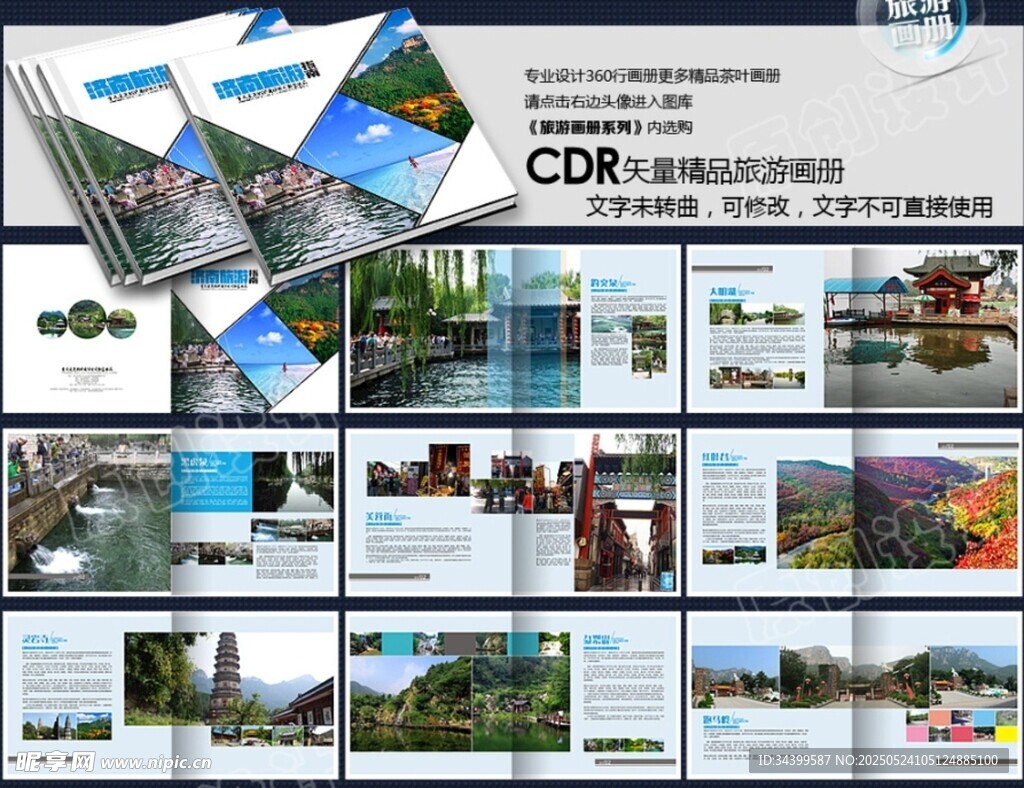Open the www.nipic.cn link
Screen dimensions: 1024x788
pos(155,763)
